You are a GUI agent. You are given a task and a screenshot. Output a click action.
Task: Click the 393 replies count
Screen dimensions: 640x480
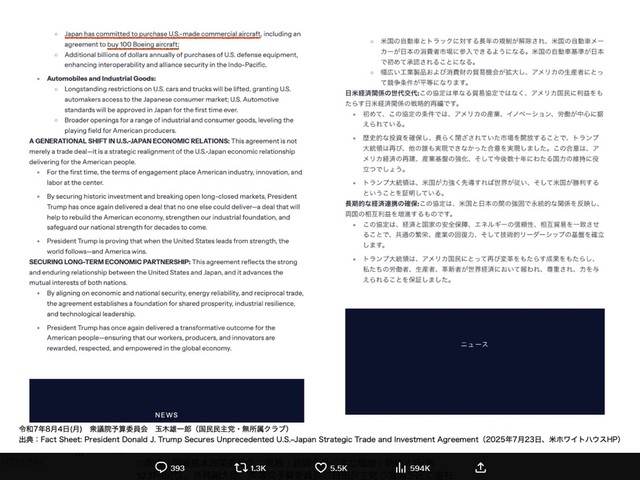[x=178, y=468]
